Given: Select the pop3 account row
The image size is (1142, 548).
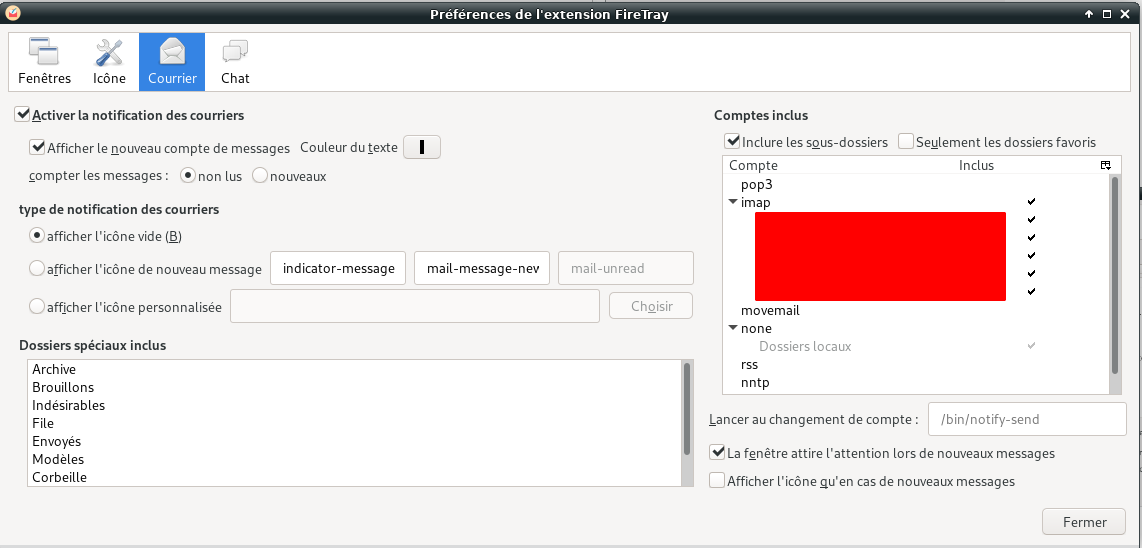Looking at the screenshot, I should 757,184.
